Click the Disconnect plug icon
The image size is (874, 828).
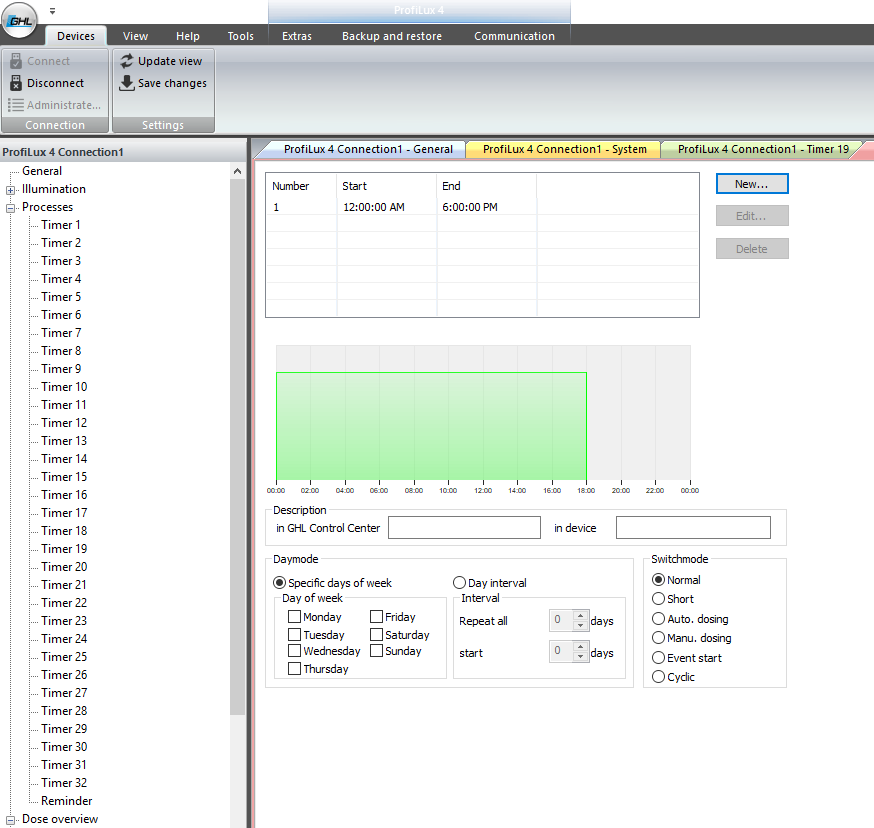click(x=16, y=83)
